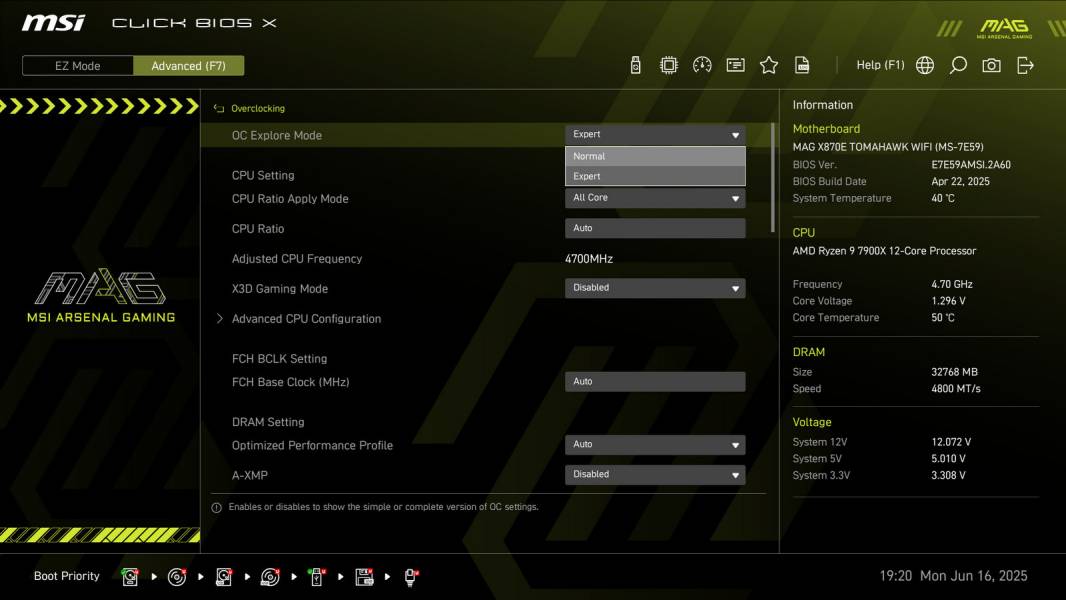Click the CPU chip icon in toolbar

pos(668,65)
